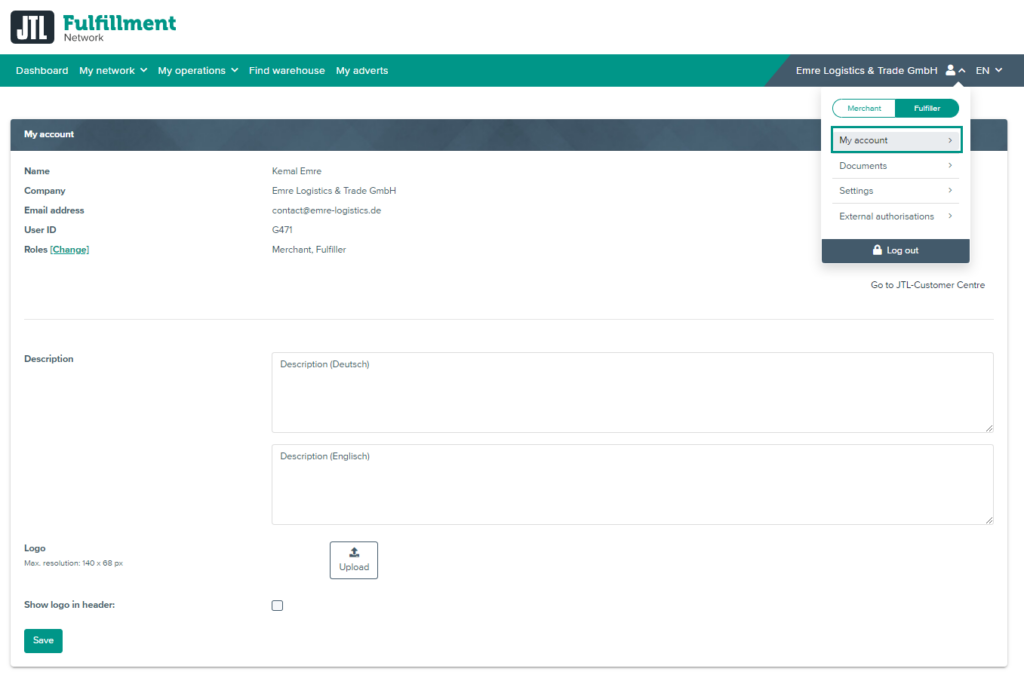Switch role toggle to Merchant
This screenshot has width=1024, height=681.
pos(864,108)
